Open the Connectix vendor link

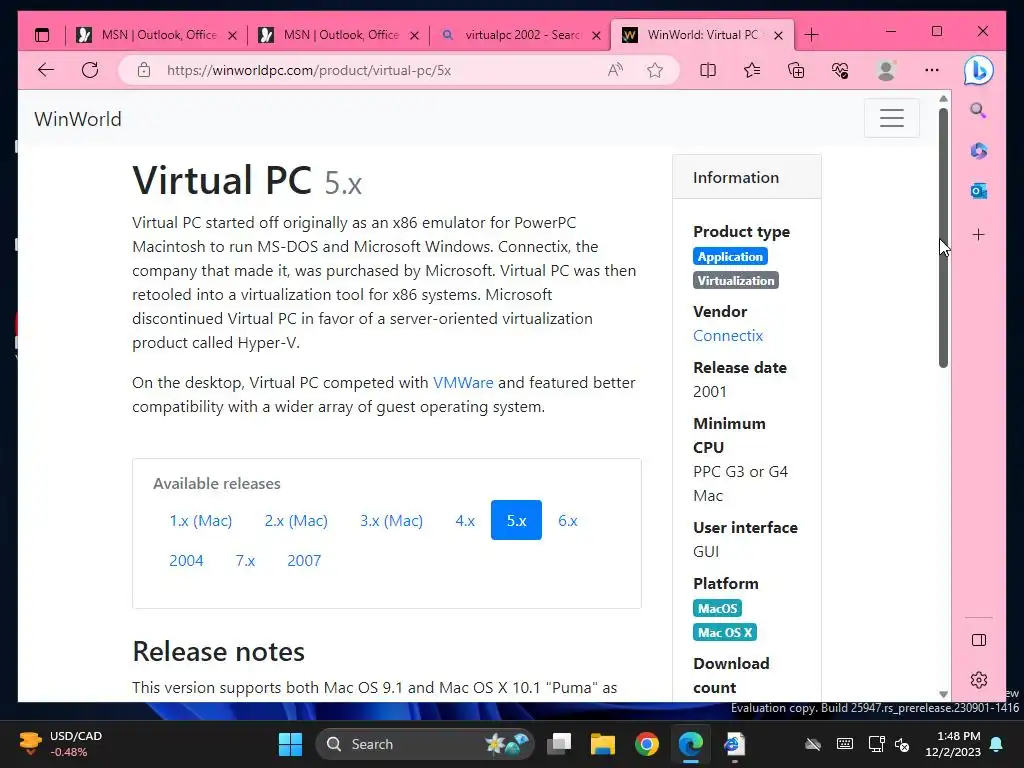tap(728, 336)
